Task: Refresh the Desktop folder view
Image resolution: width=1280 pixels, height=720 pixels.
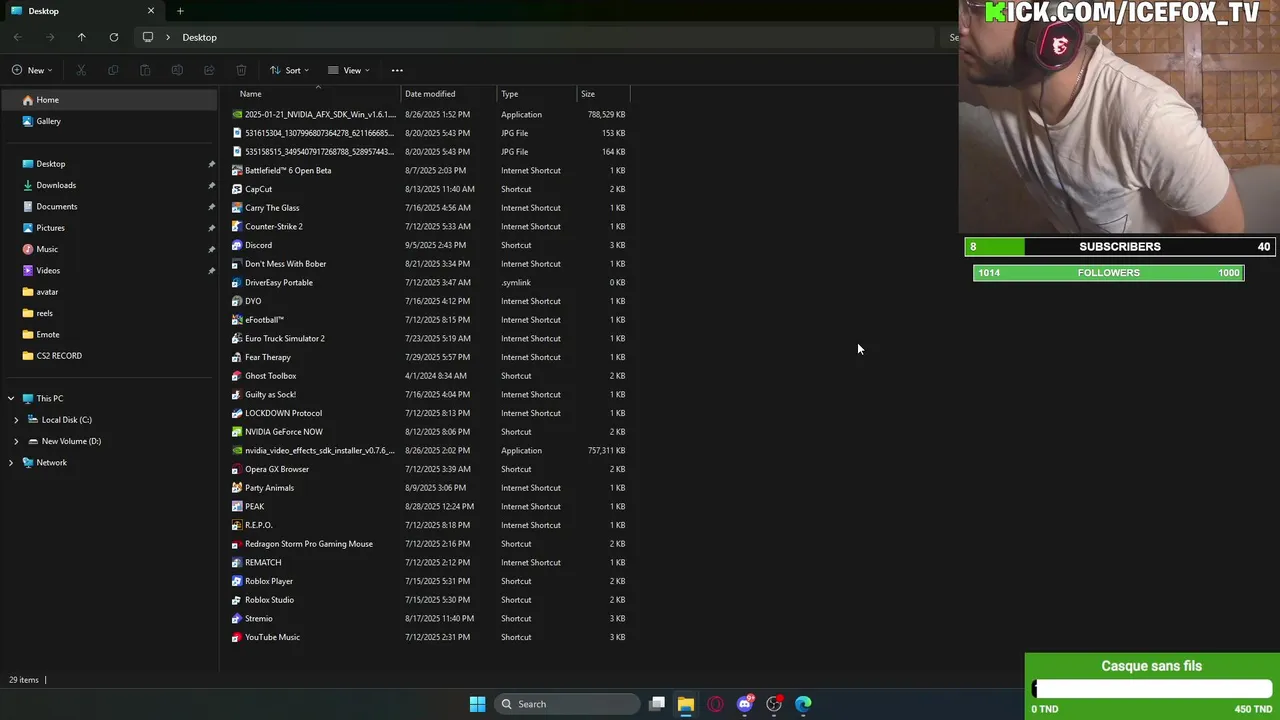Action: click(x=114, y=37)
